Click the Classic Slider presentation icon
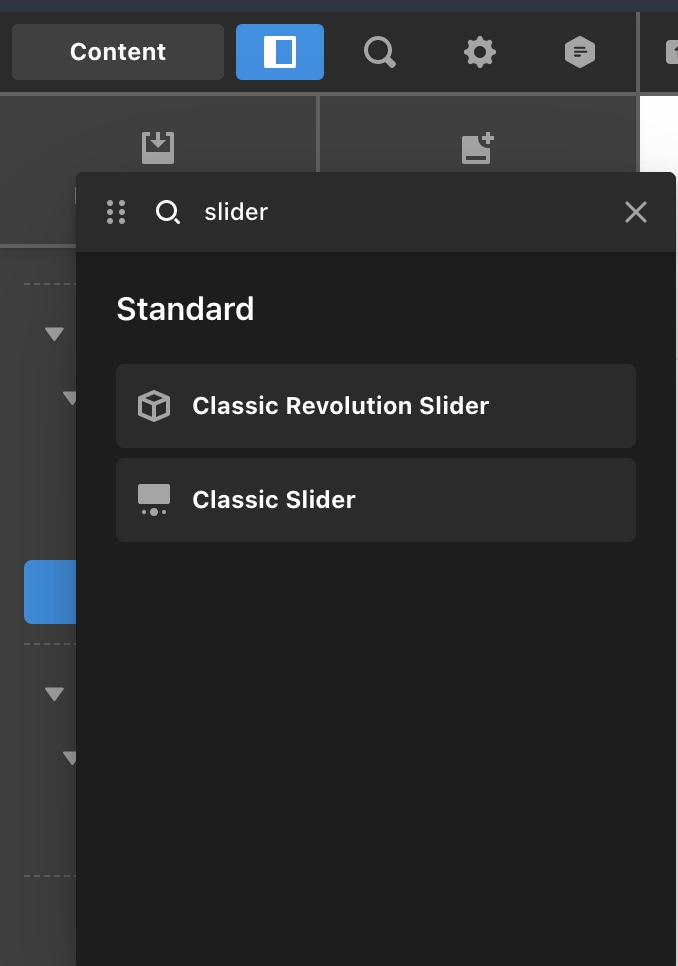Image resolution: width=678 pixels, height=966 pixels. coord(154,500)
